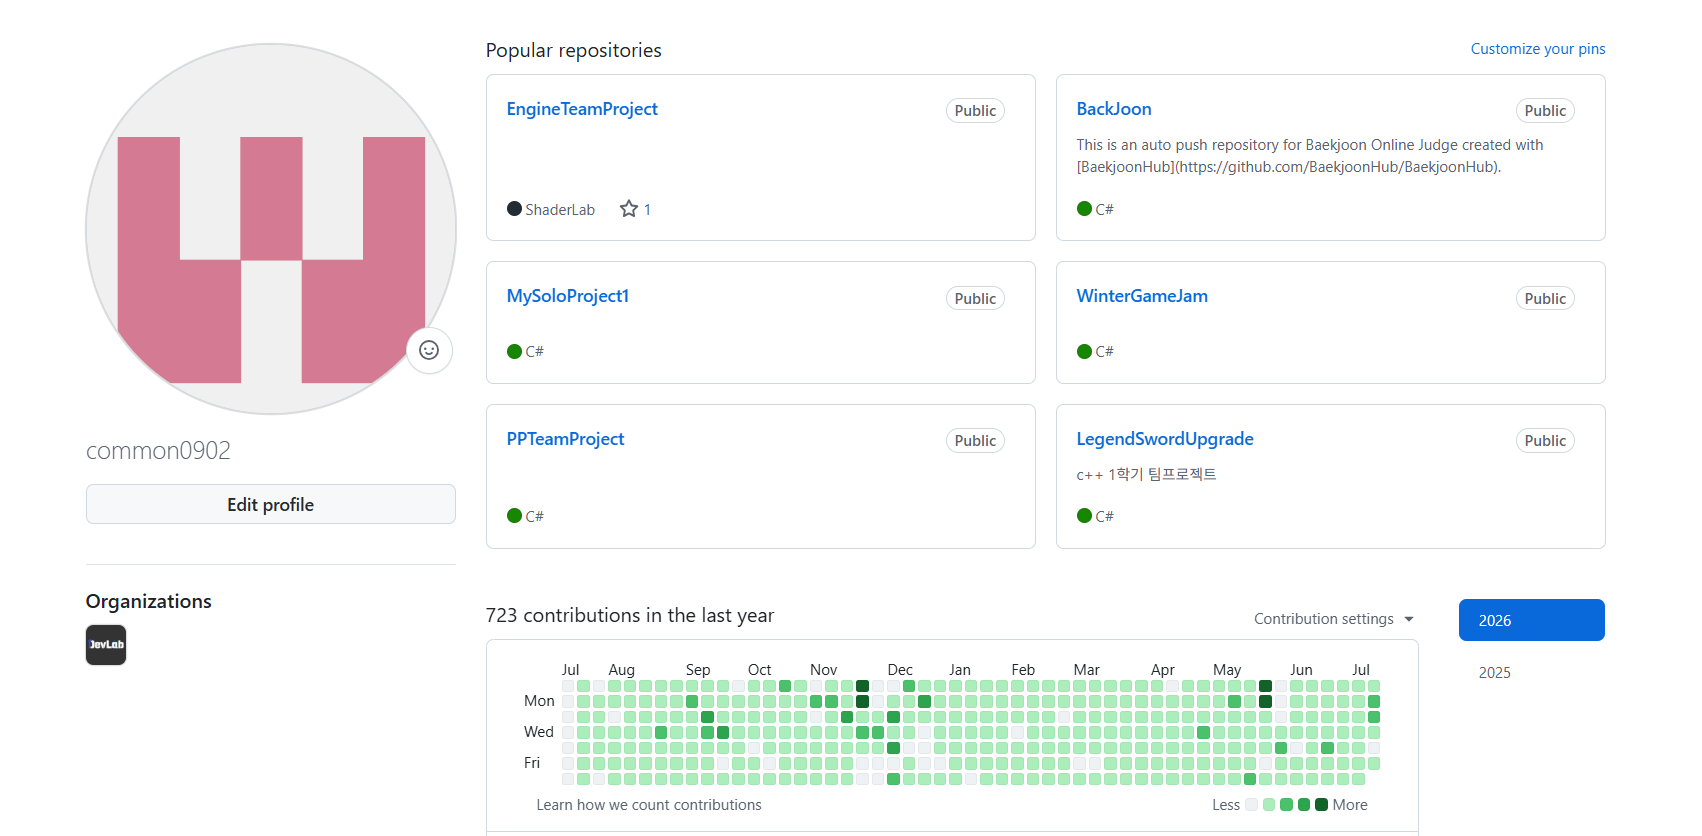This screenshot has height=836, width=1702.
Task: Click the C# language dot under BackJoon
Action: tap(1084, 209)
